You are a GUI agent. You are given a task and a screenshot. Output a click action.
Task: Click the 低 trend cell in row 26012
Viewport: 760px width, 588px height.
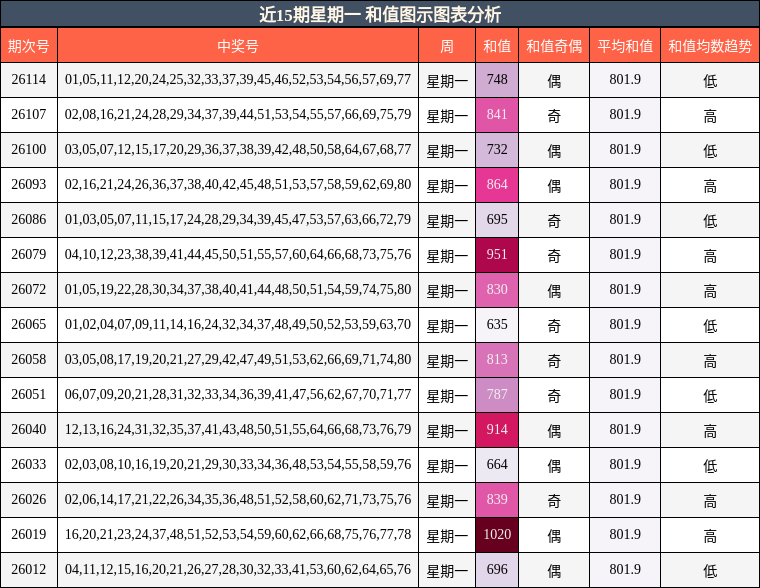[710, 571]
